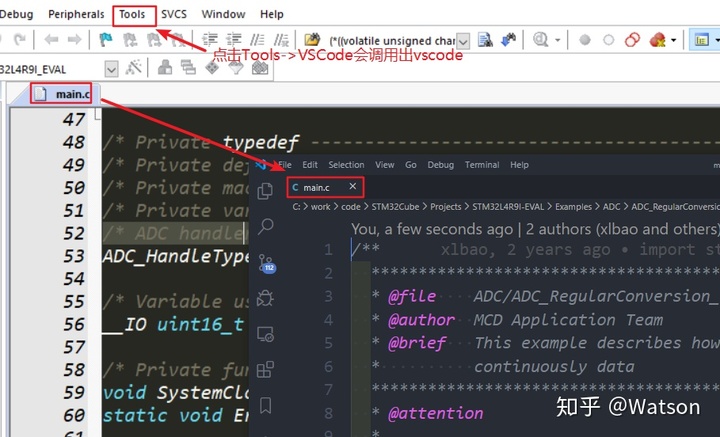Comment selection with the comment icon
The image size is (720, 437).
(257, 40)
